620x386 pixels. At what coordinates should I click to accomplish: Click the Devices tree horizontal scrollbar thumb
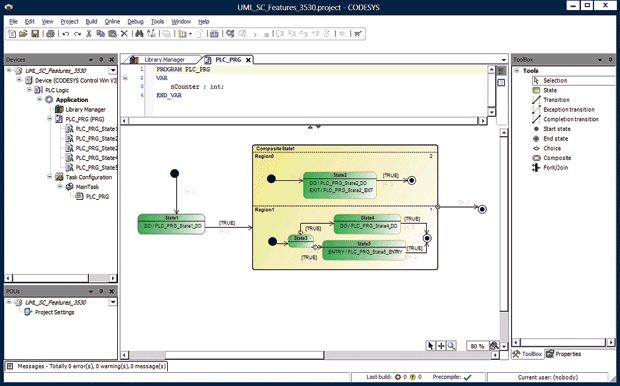(x=51, y=278)
